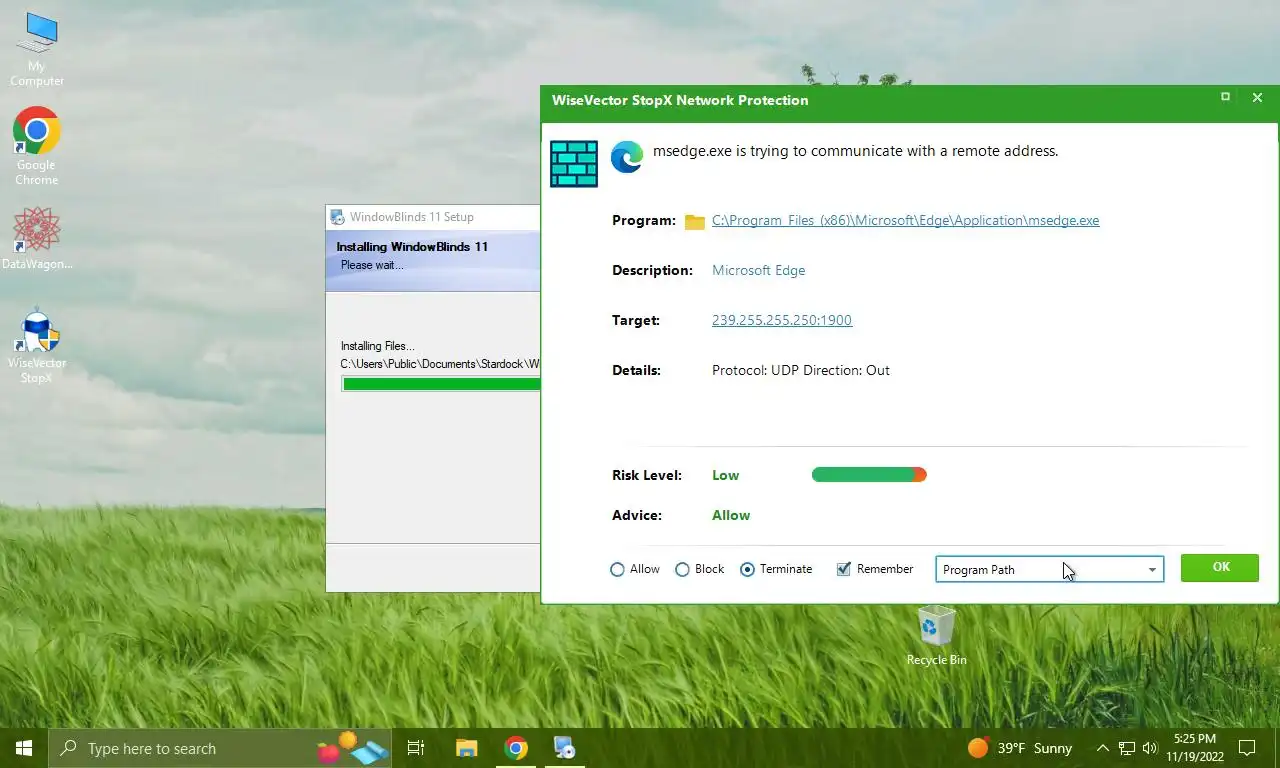1280x768 pixels.
Task: Open the setup installer taskbar icon
Action: (565, 748)
